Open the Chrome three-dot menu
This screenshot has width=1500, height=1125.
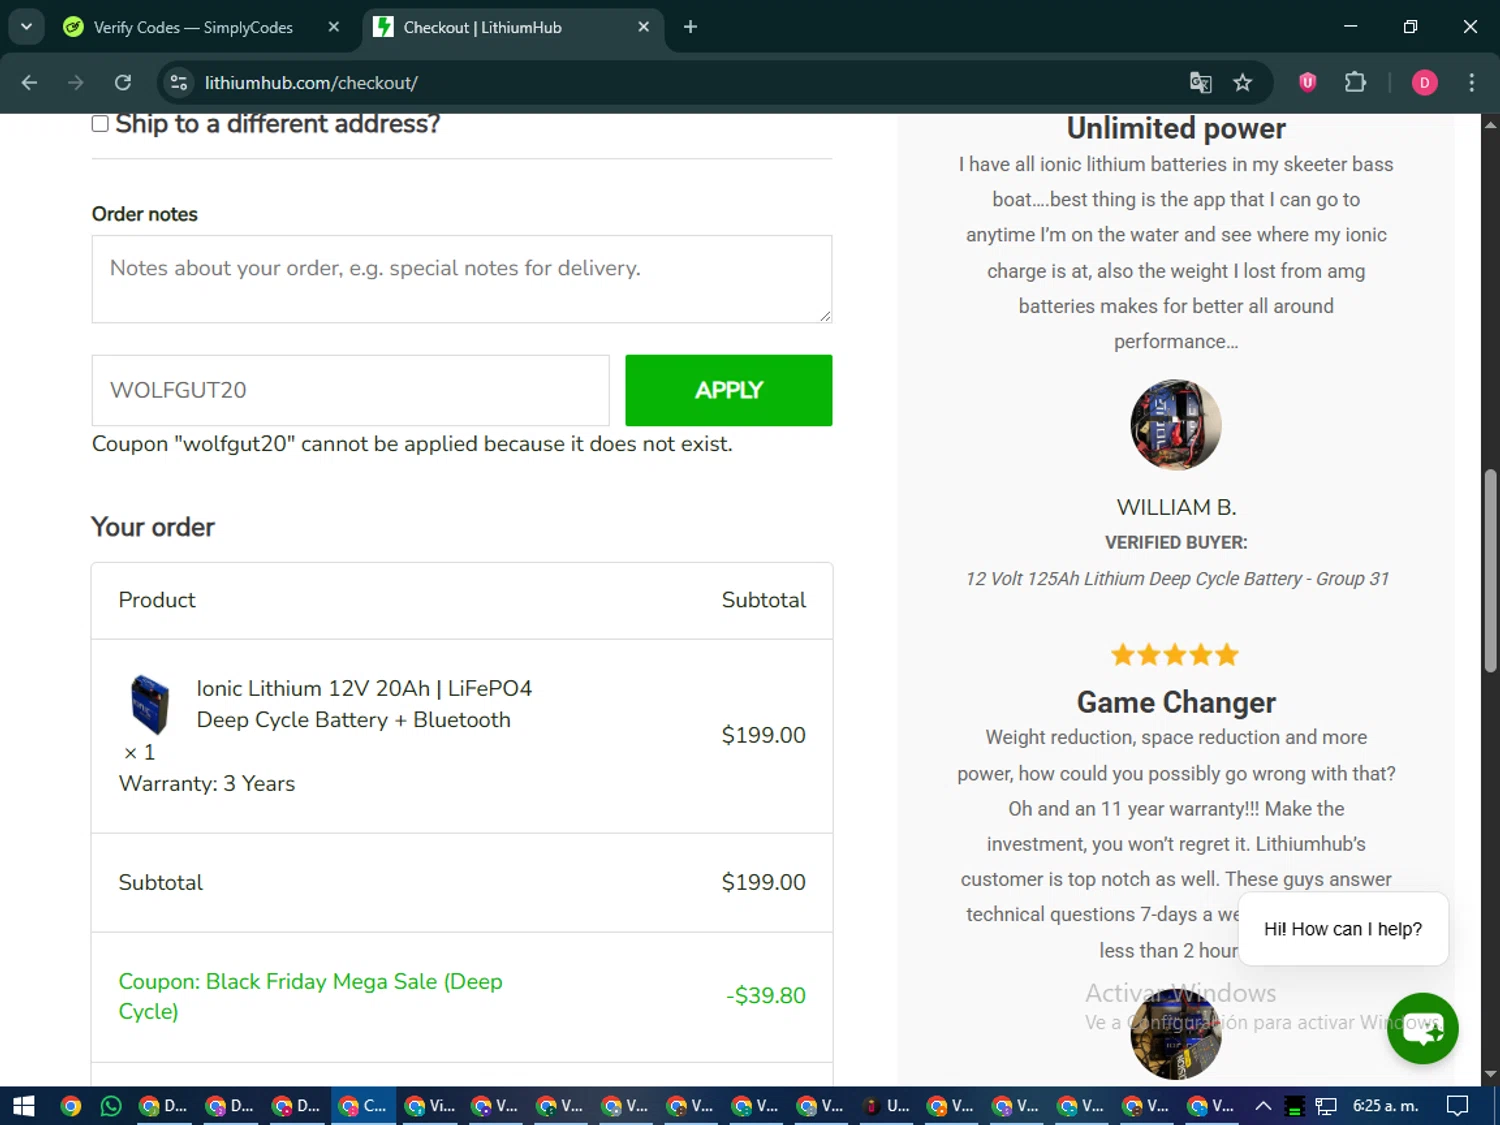pos(1471,82)
